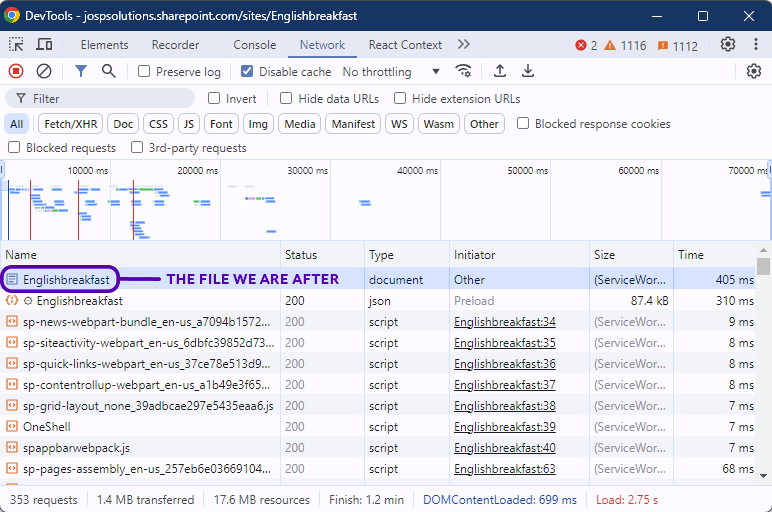Image resolution: width=772 pixels, height=512 pixels.
Task: Check 3rd-party requests box
Action: click(137, 147)
